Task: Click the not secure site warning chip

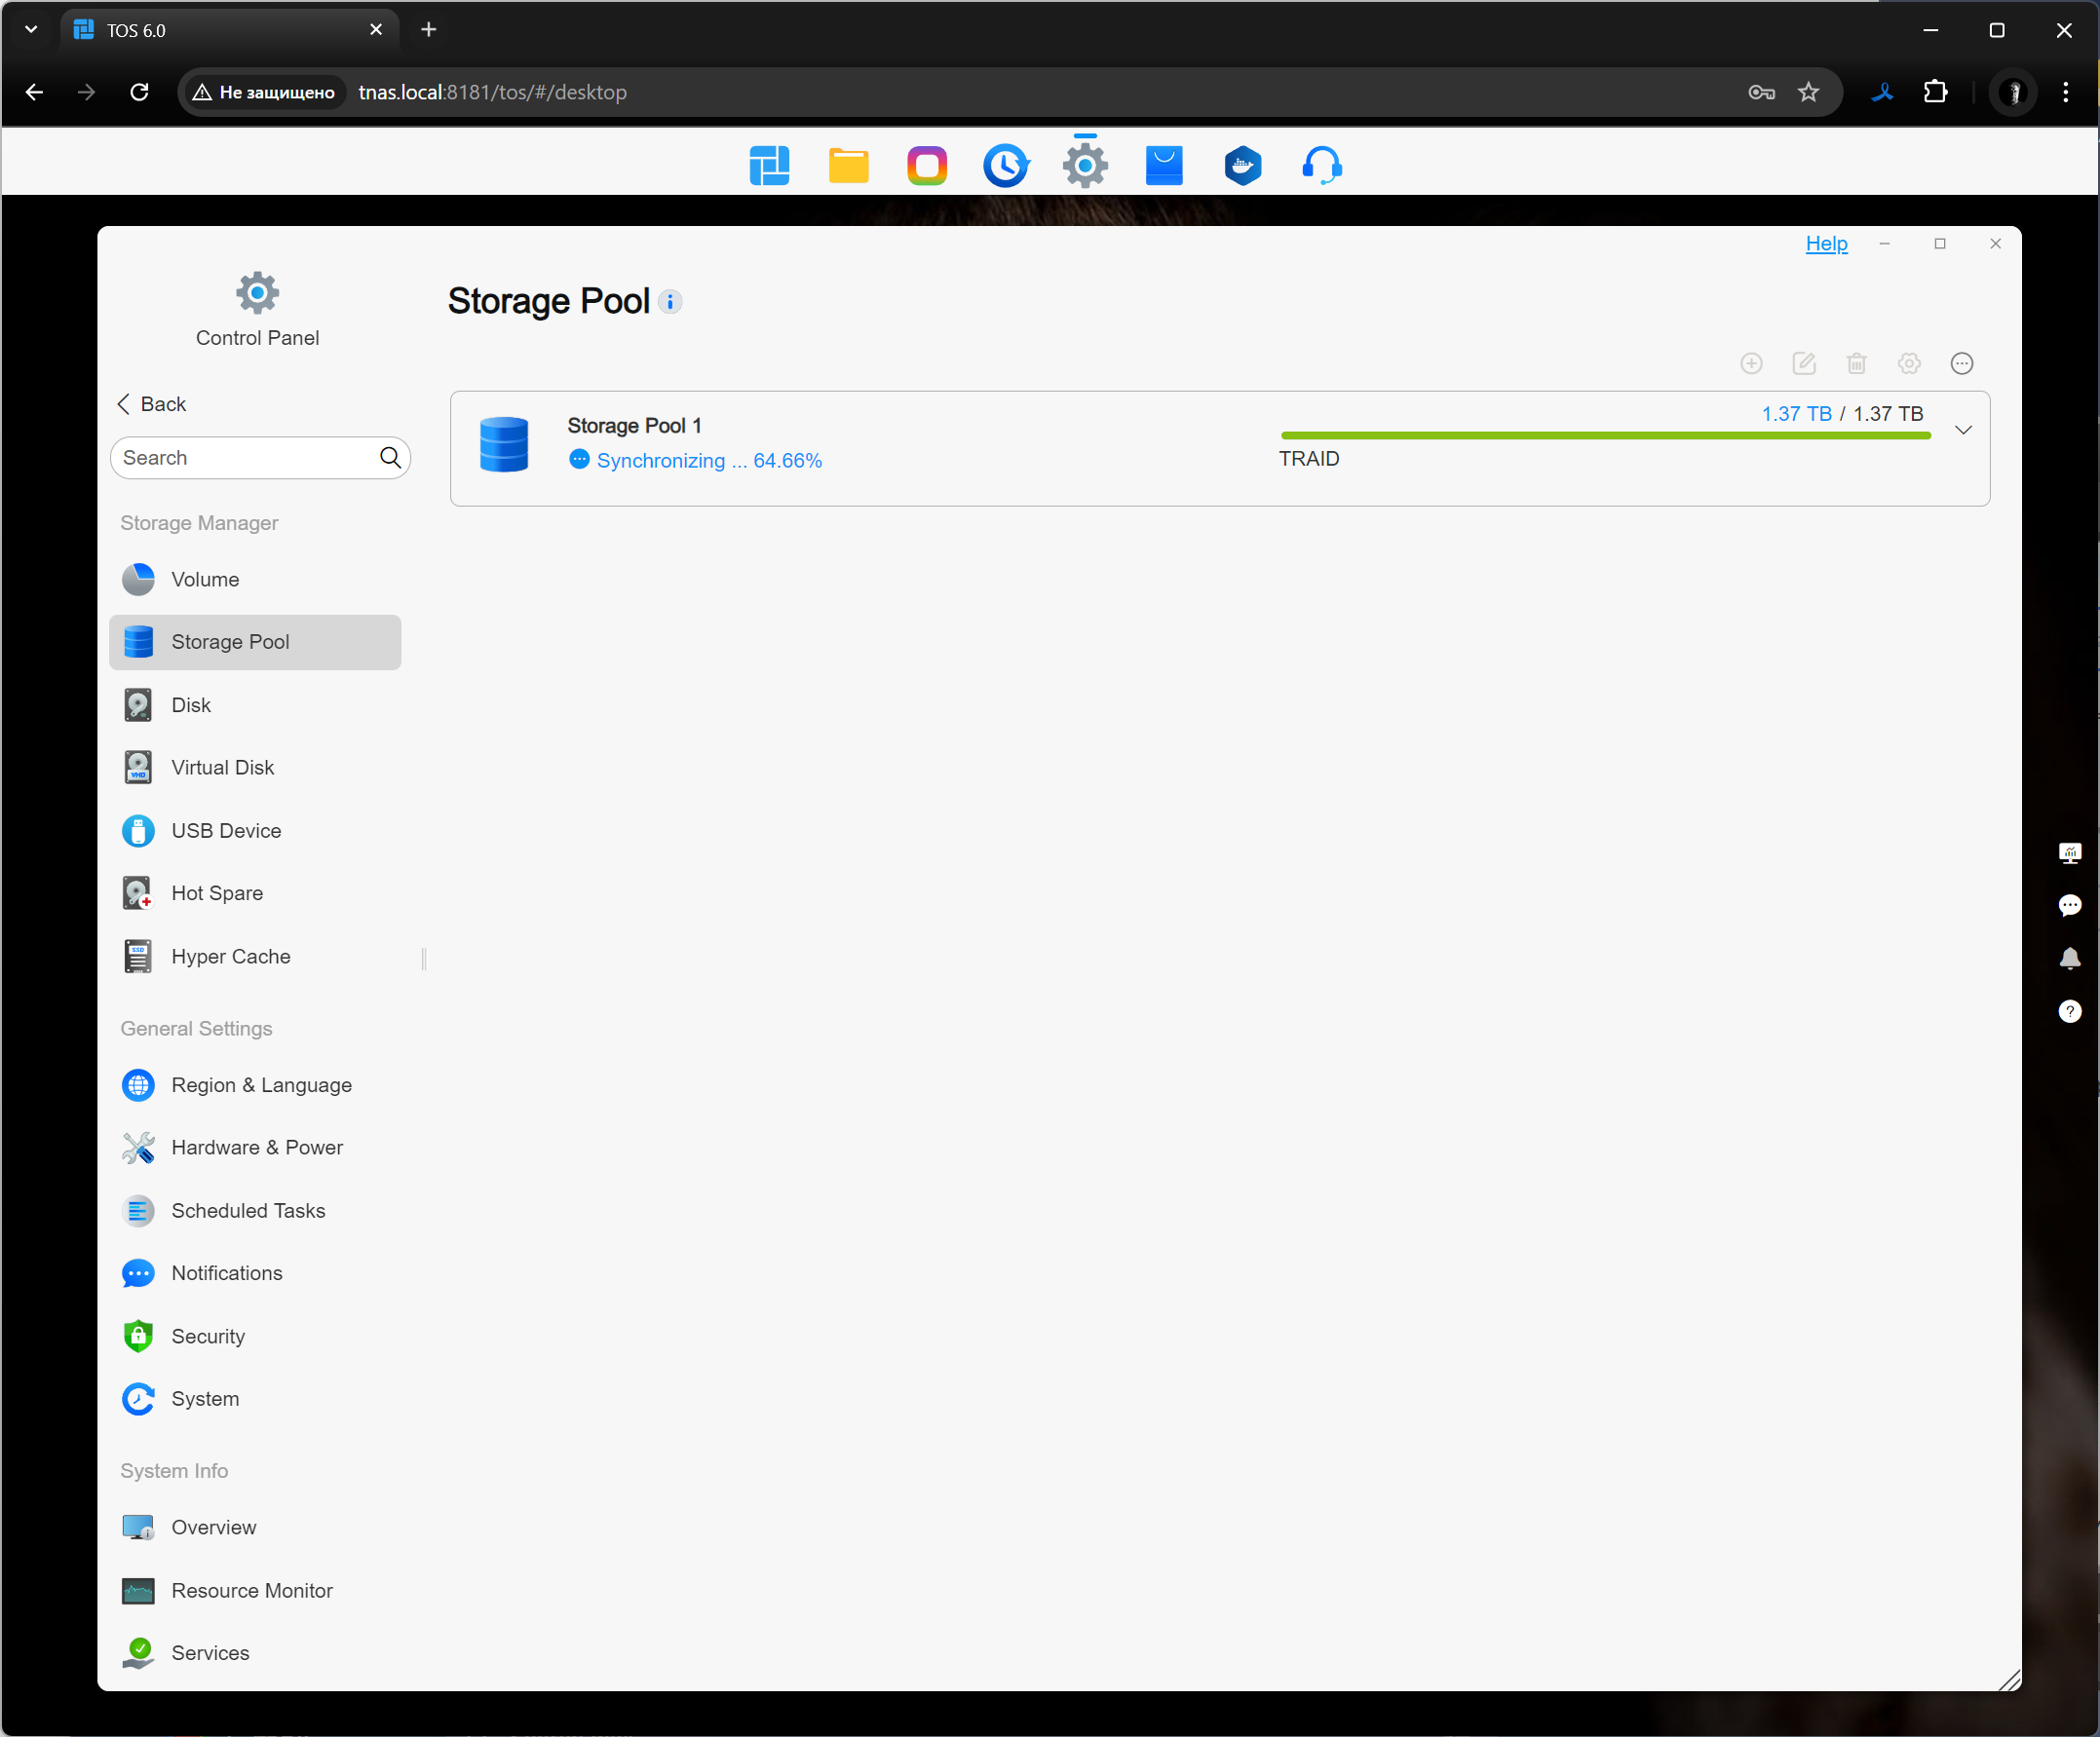Action: pos(264,92)
